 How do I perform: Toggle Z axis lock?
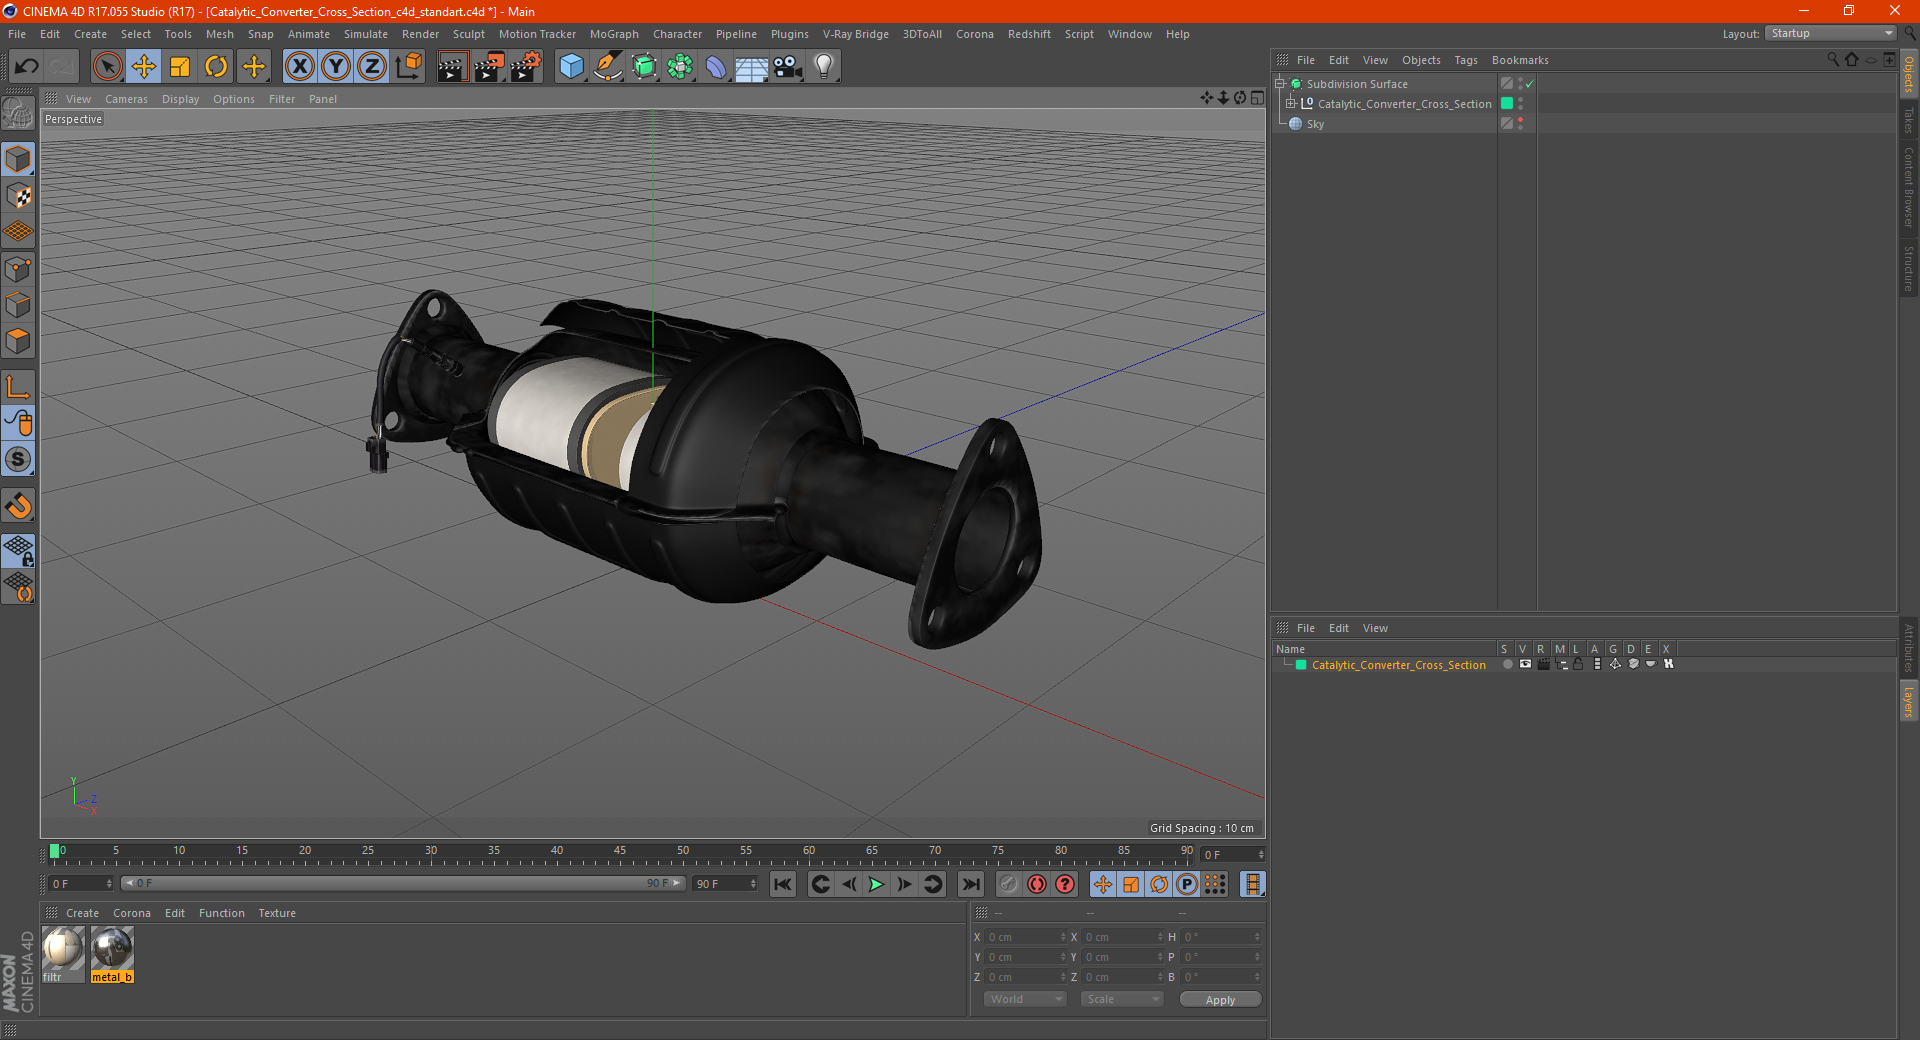(x=372, y=67)
